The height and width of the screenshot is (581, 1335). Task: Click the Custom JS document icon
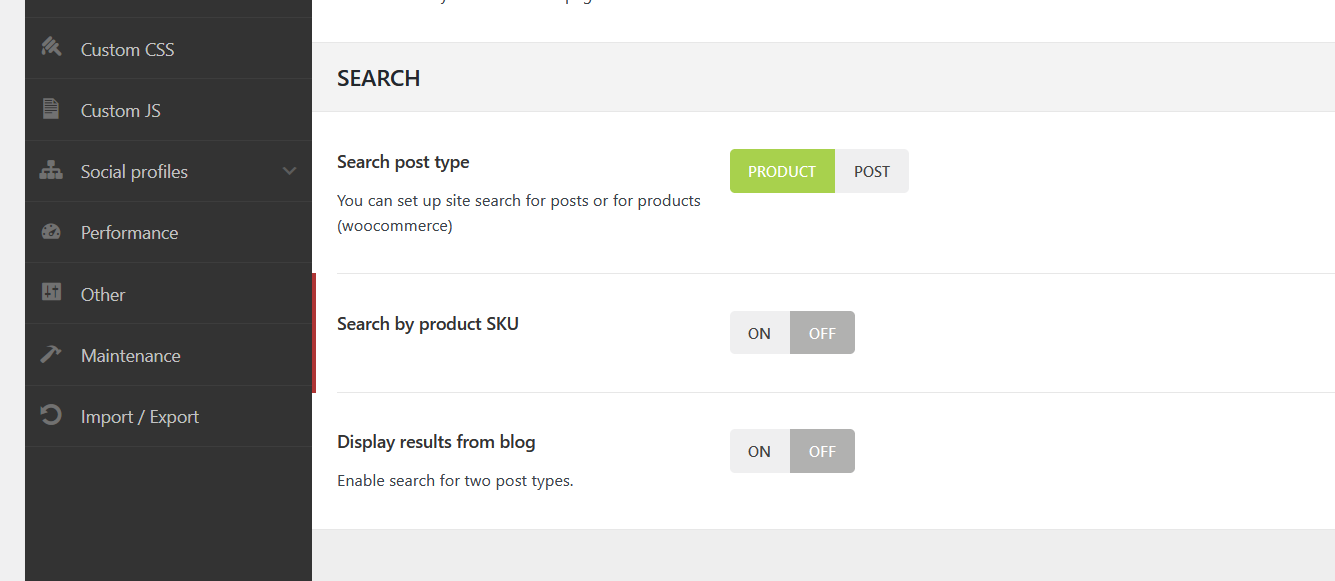51,109
